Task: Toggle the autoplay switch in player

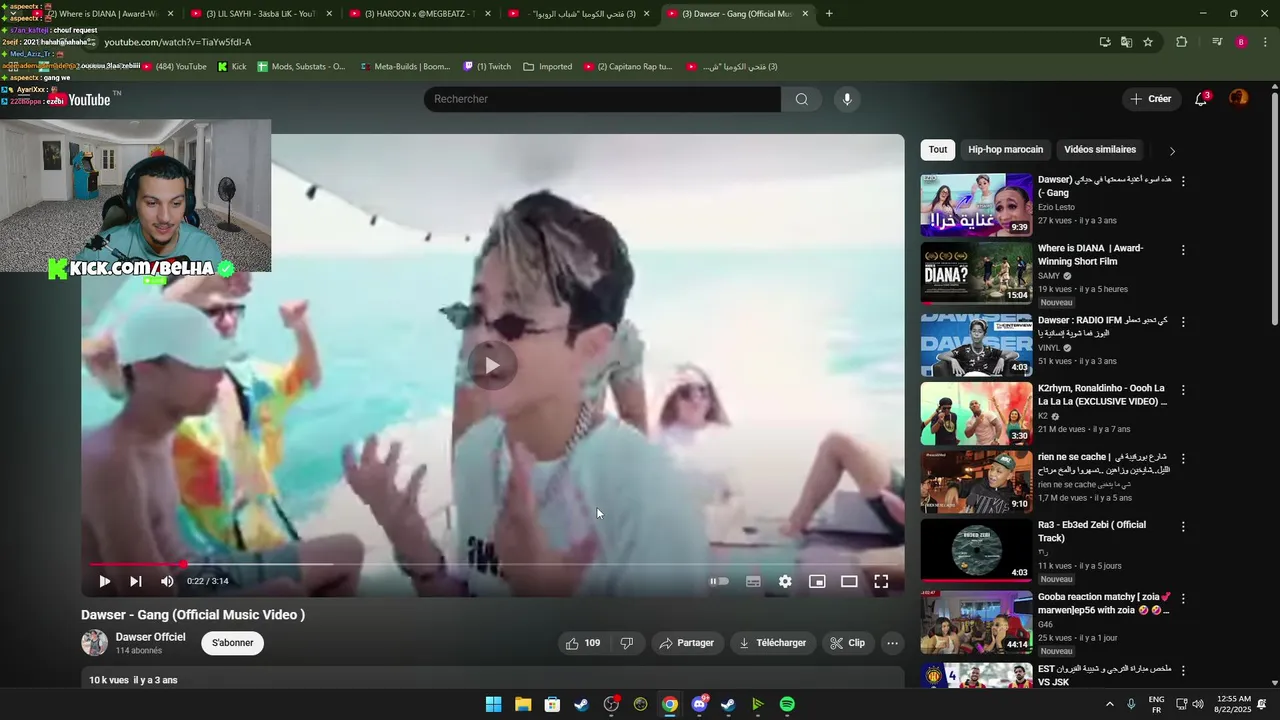Action: point(719,581)
